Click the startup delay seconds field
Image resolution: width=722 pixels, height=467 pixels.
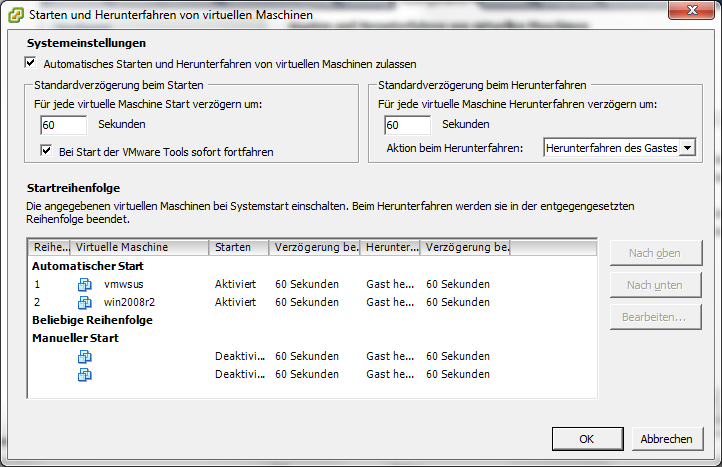(63, 125)
